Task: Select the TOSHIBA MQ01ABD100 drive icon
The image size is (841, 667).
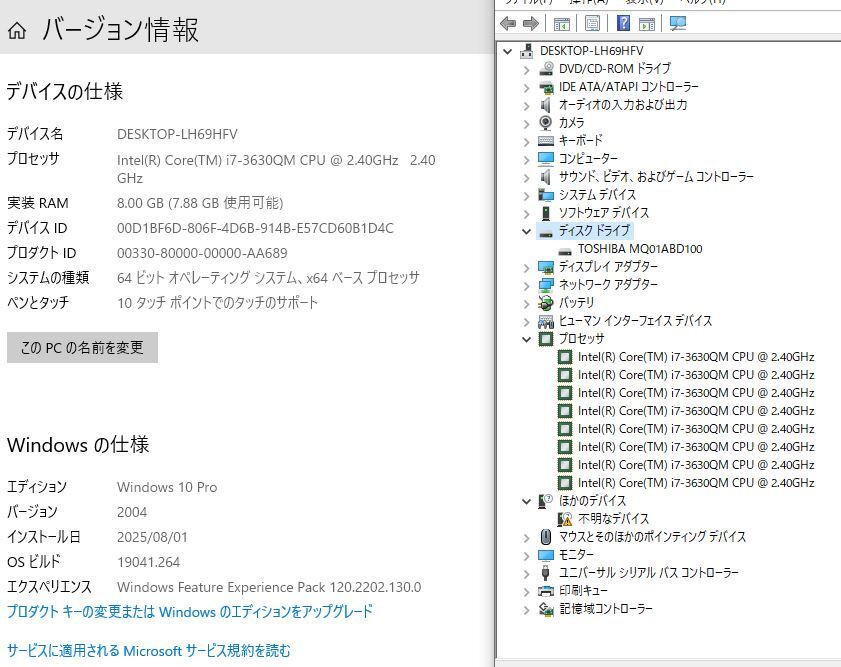Action: (565, 249)
